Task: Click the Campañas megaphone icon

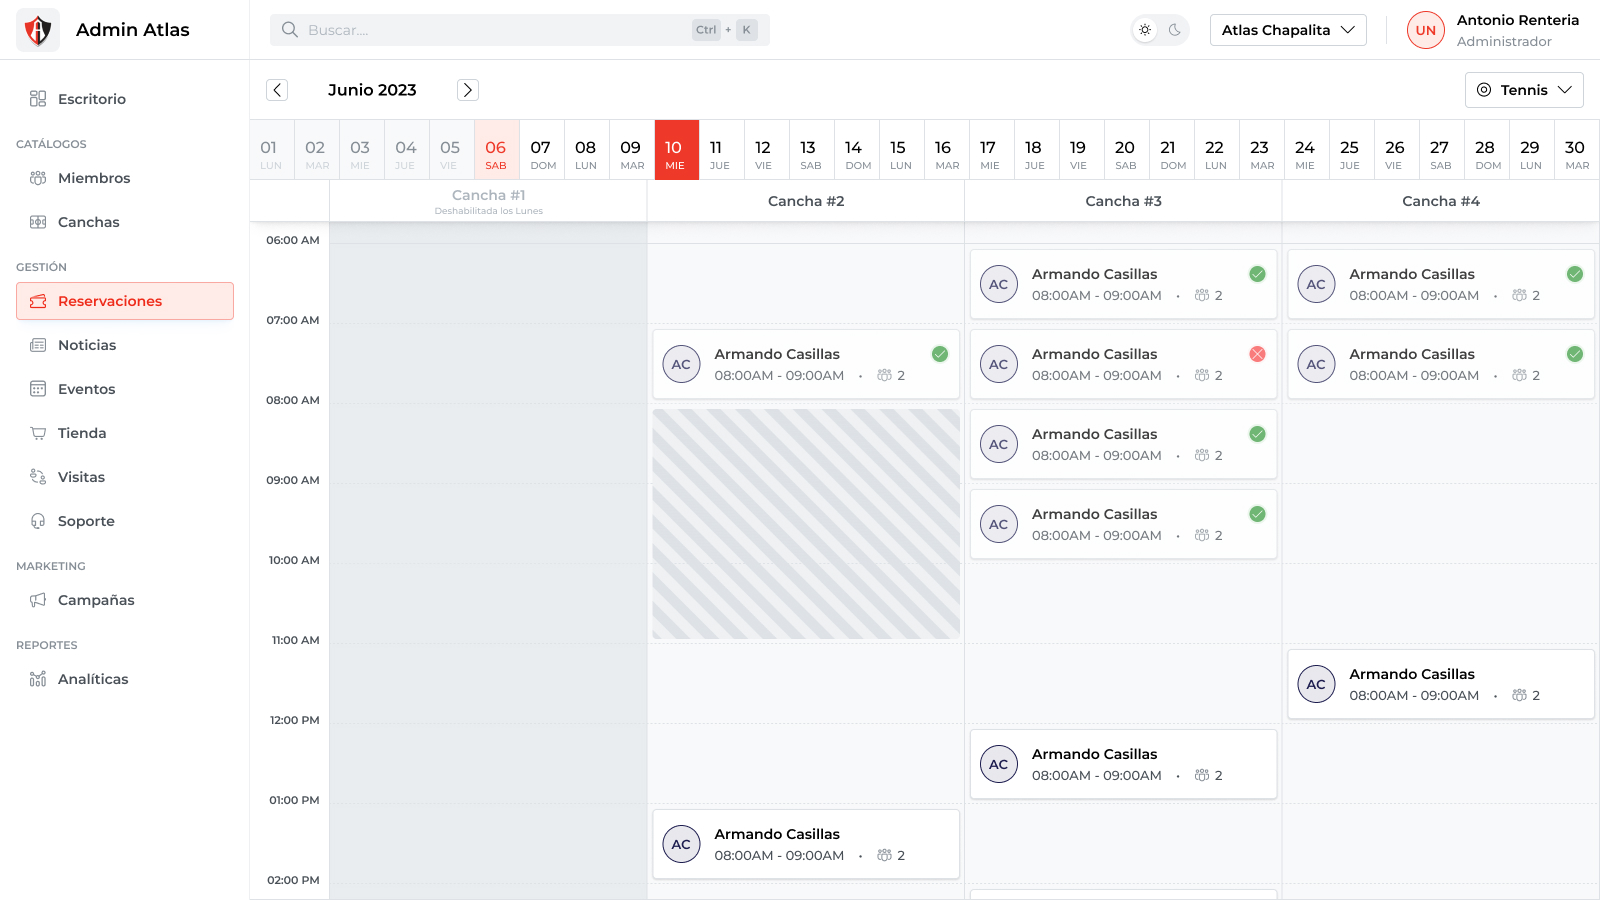Action: (x=38, y=600)
